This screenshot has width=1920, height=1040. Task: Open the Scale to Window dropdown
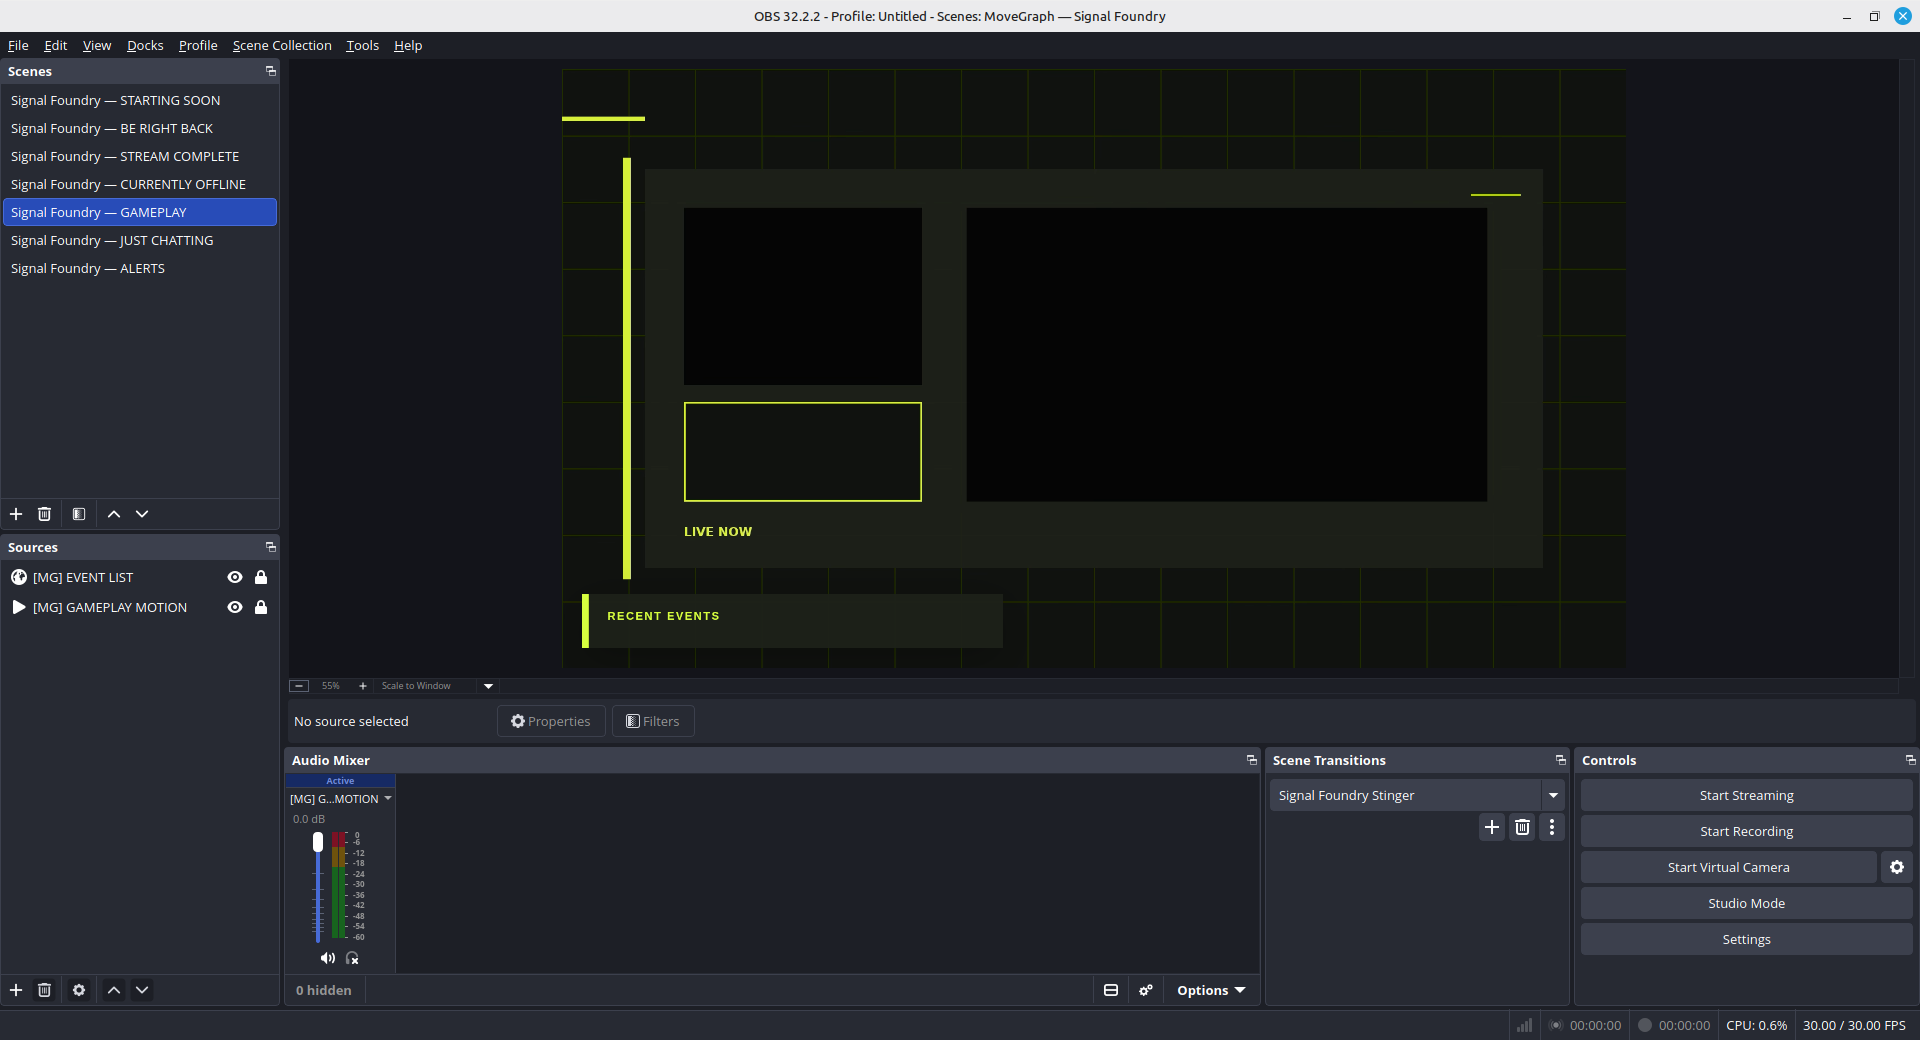tap(488, 686)
